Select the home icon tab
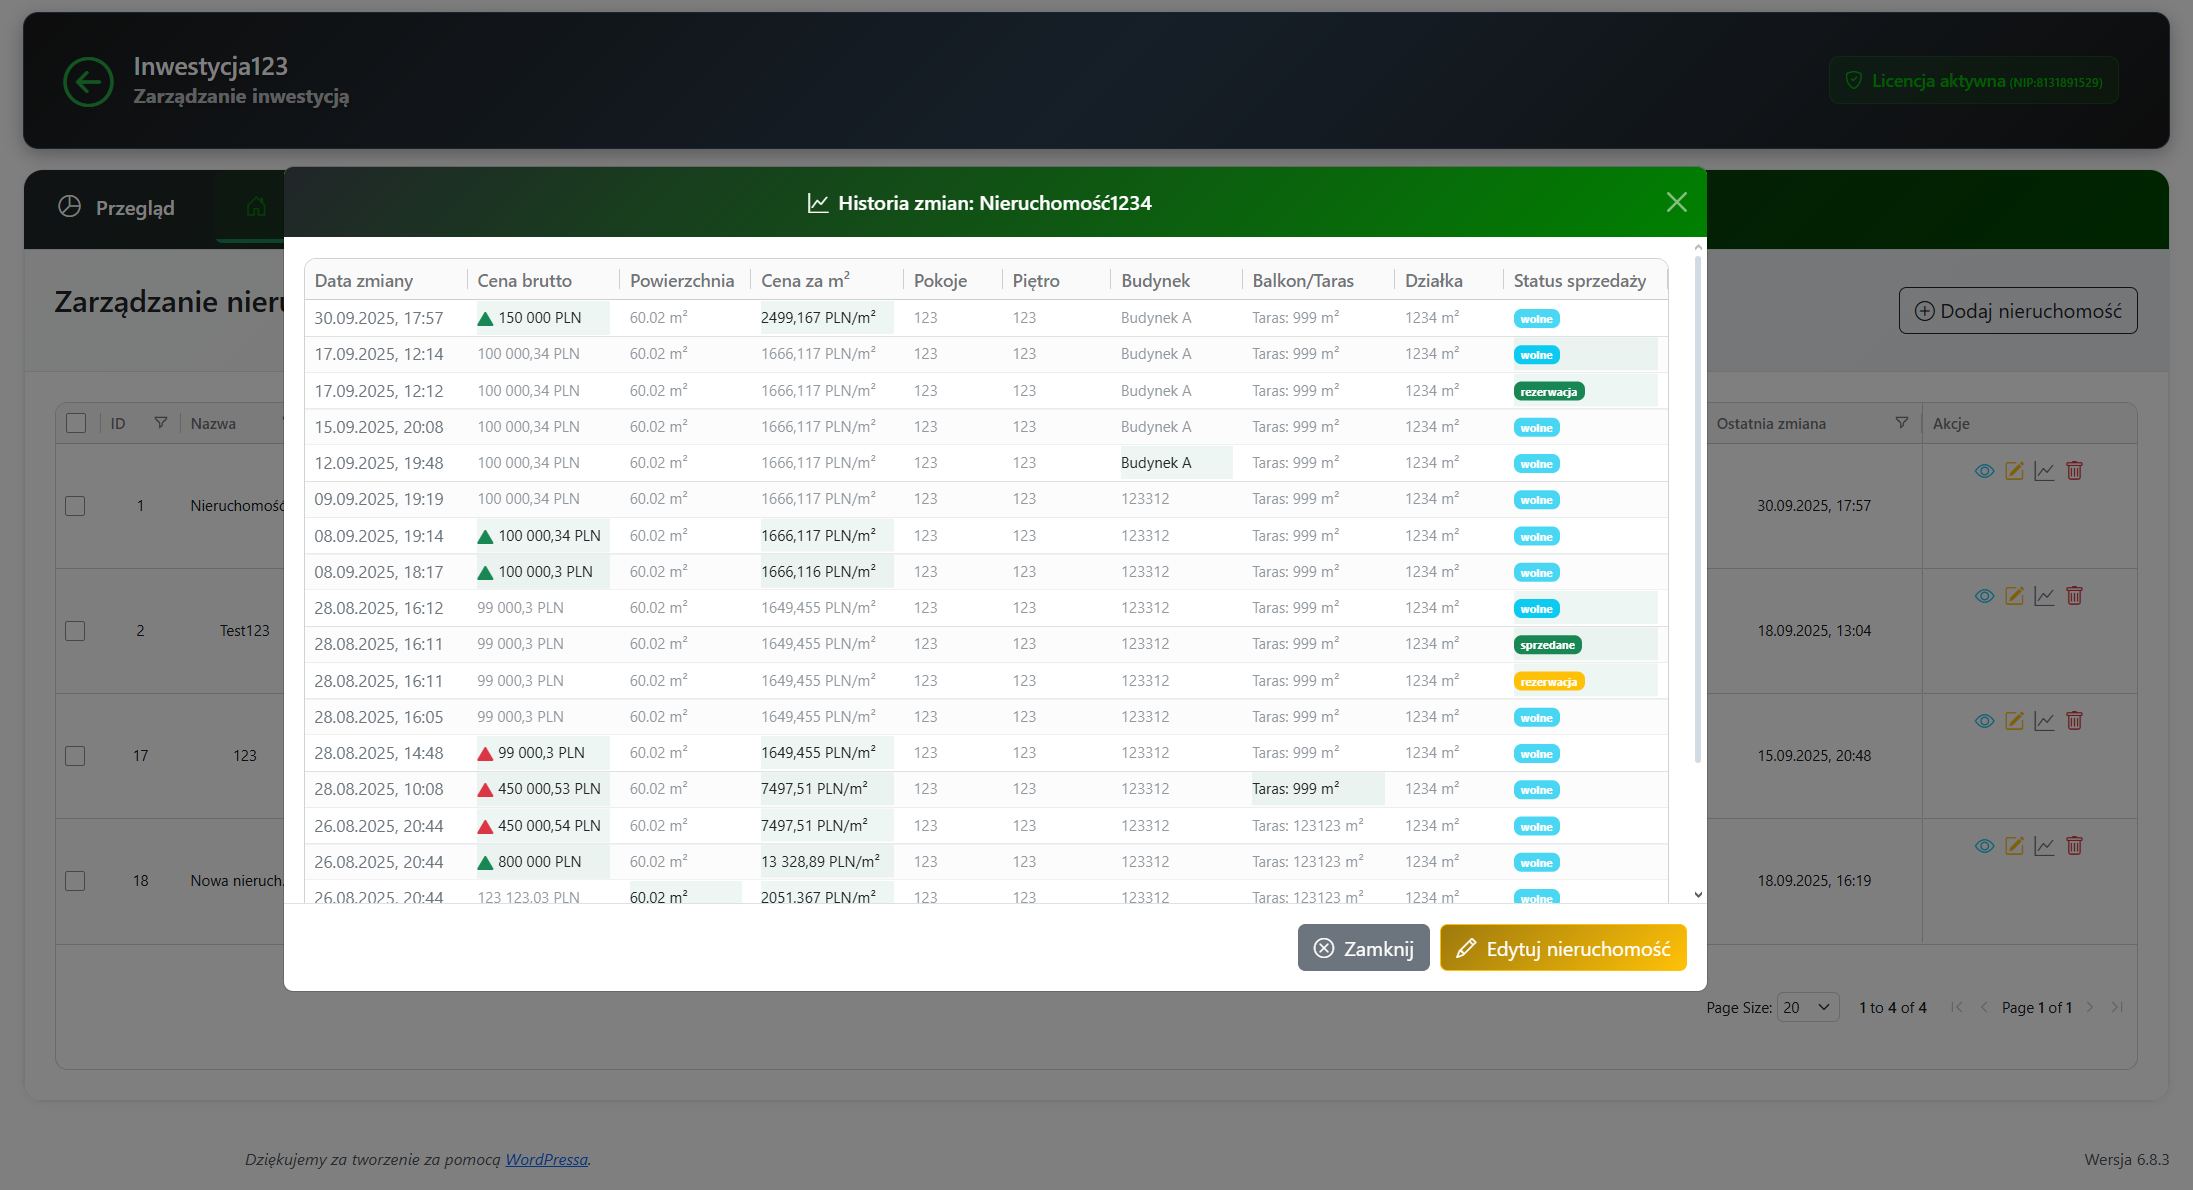2193x1190 pixels. coord(256,207)
